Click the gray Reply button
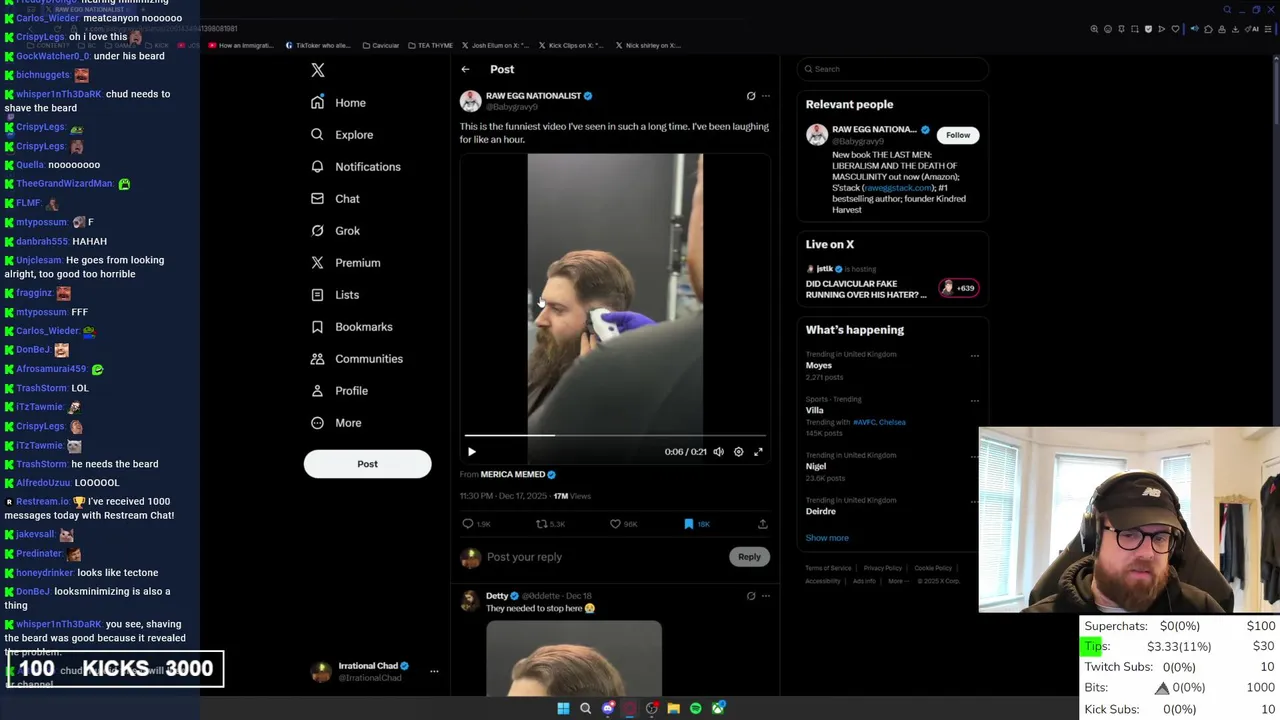This screenshot has width=1280, height=720. (749, 557)
